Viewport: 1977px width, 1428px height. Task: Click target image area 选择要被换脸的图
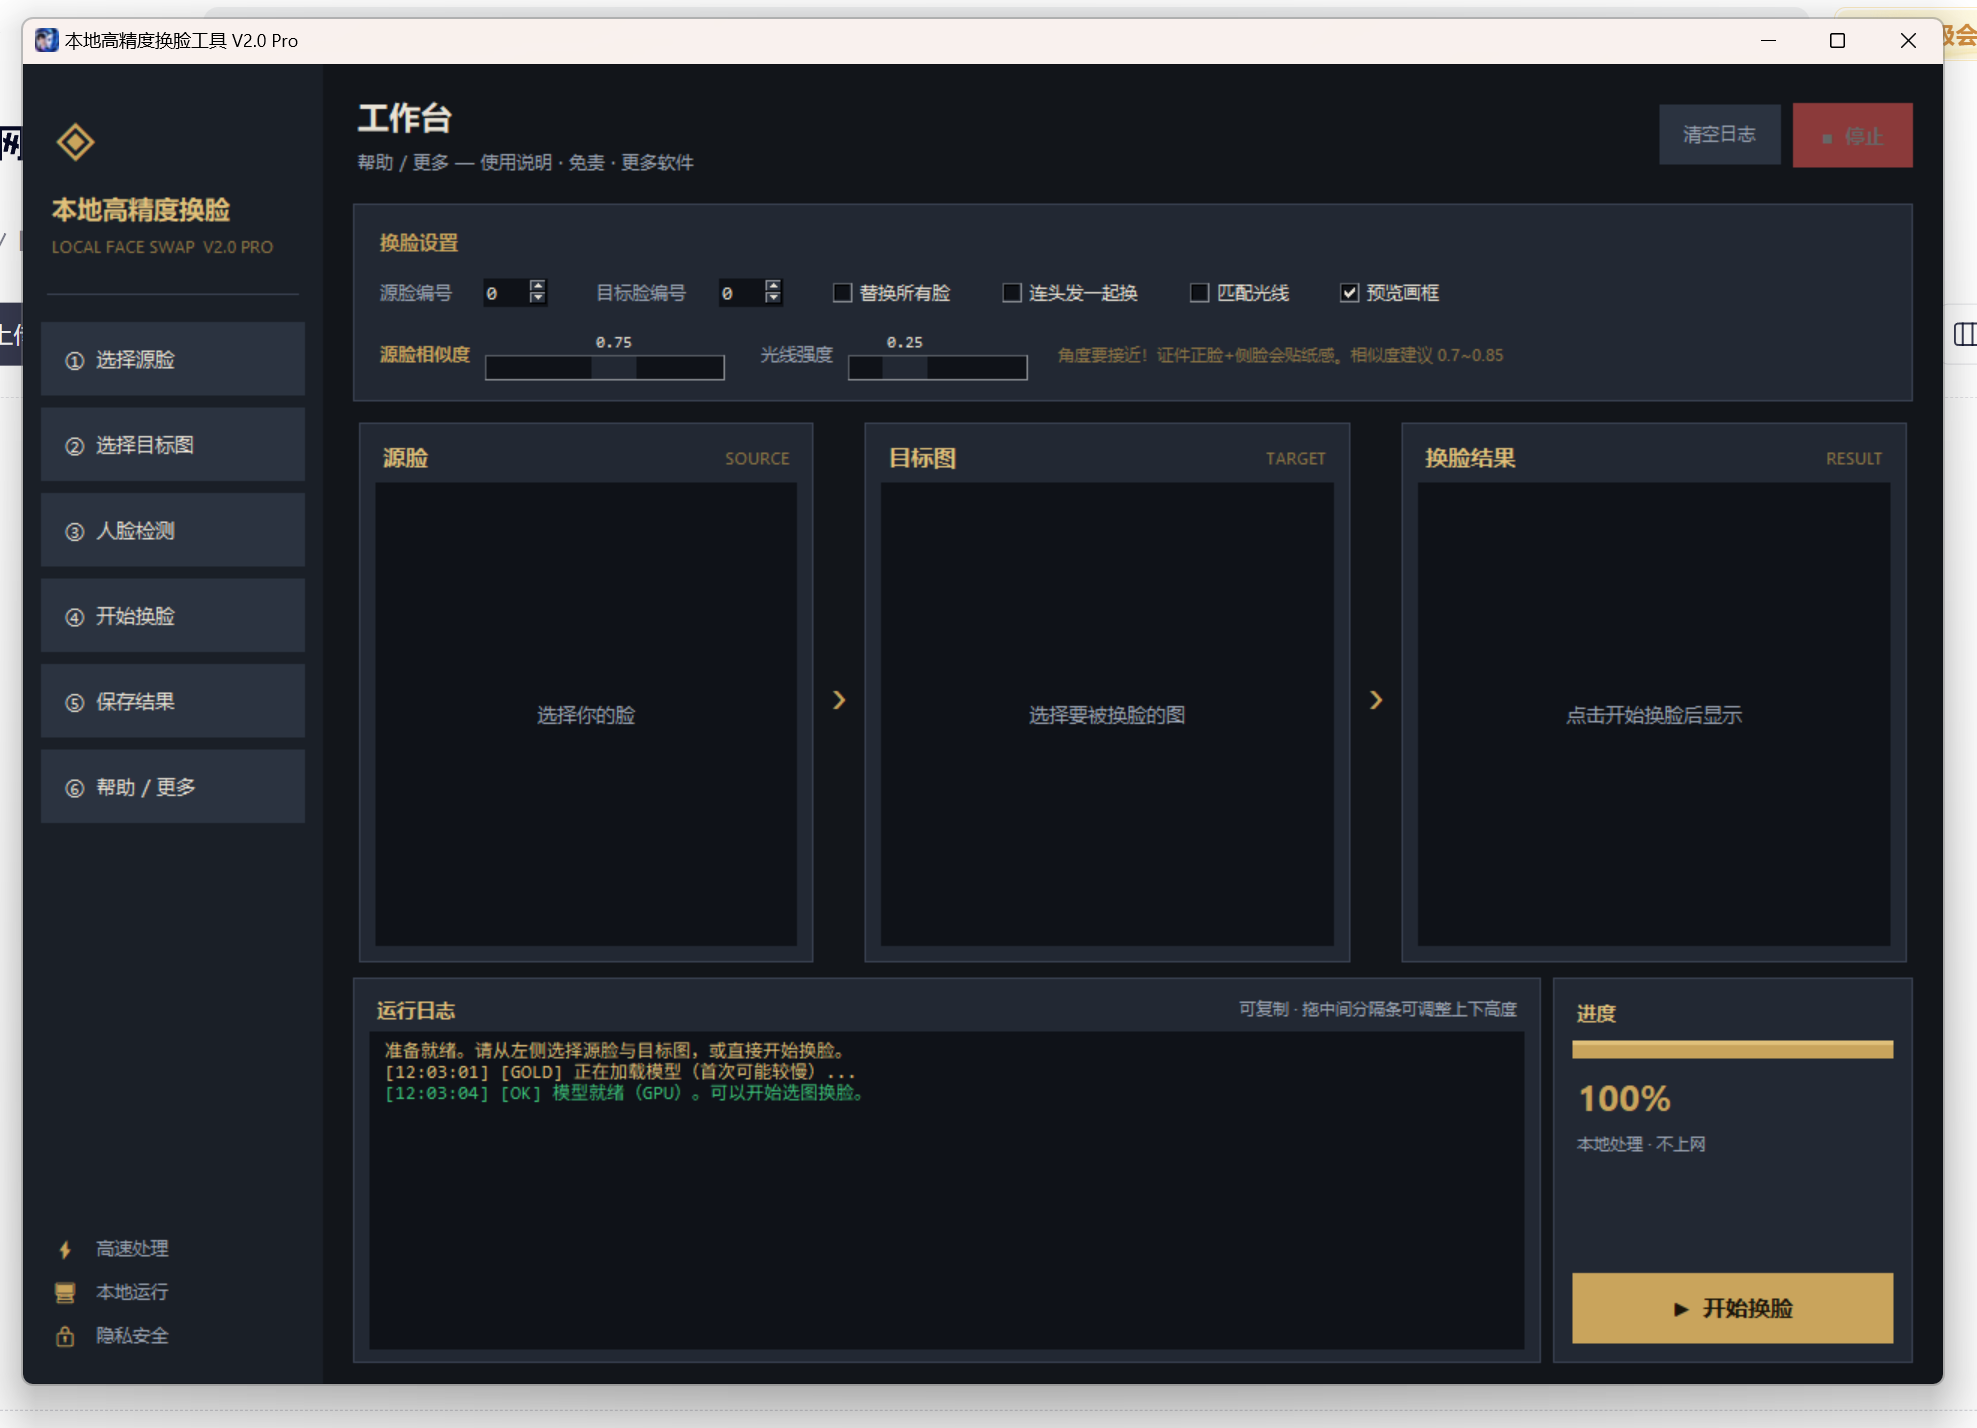pyautogui.click(x=1107, y=714)
